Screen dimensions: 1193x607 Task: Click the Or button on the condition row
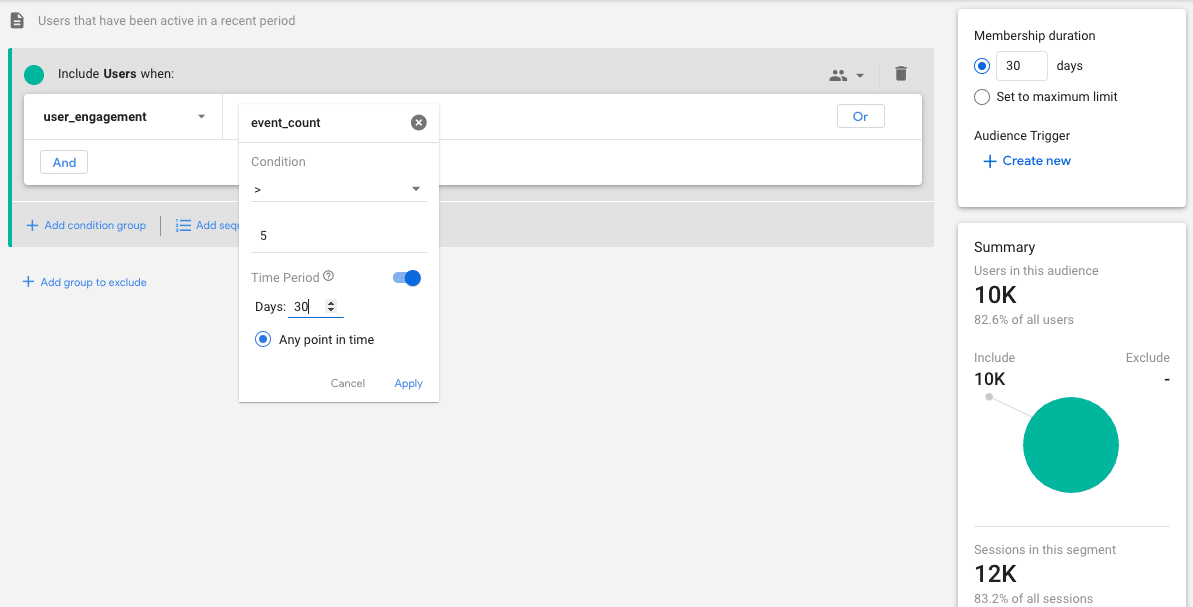[860, 116]
